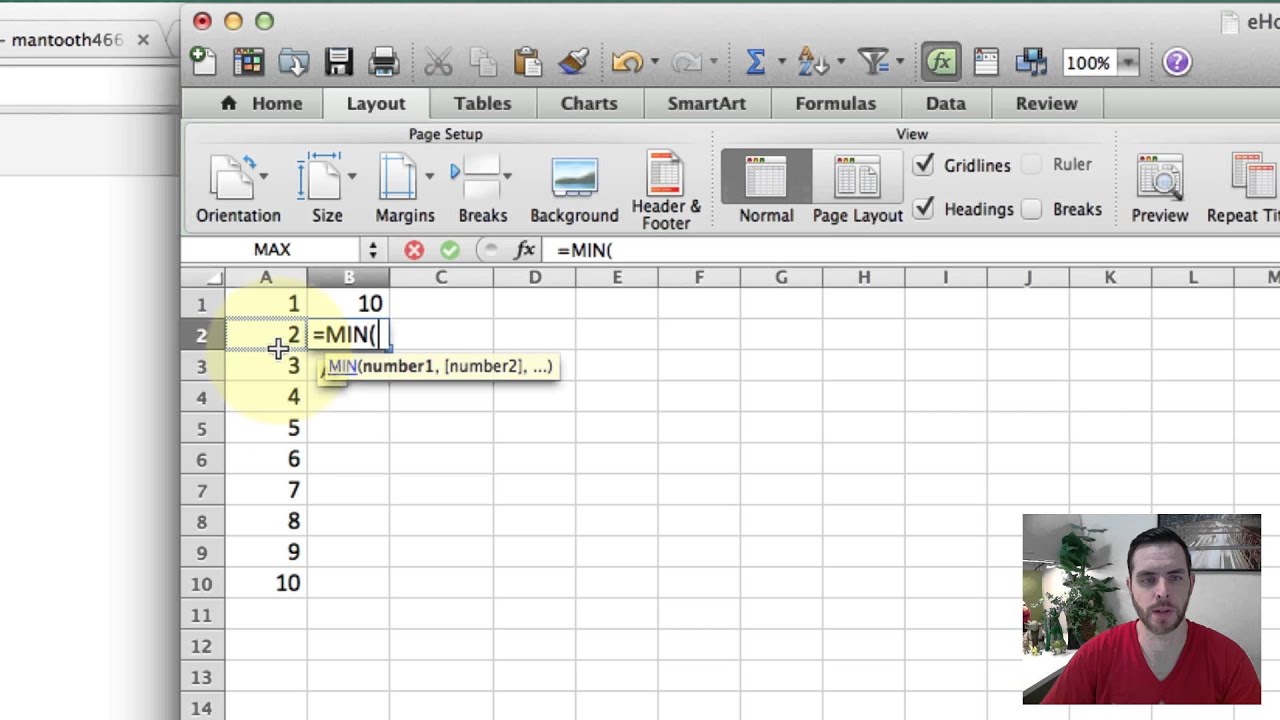Enable the Ruler checkbox

click(x=1032, y=165)
